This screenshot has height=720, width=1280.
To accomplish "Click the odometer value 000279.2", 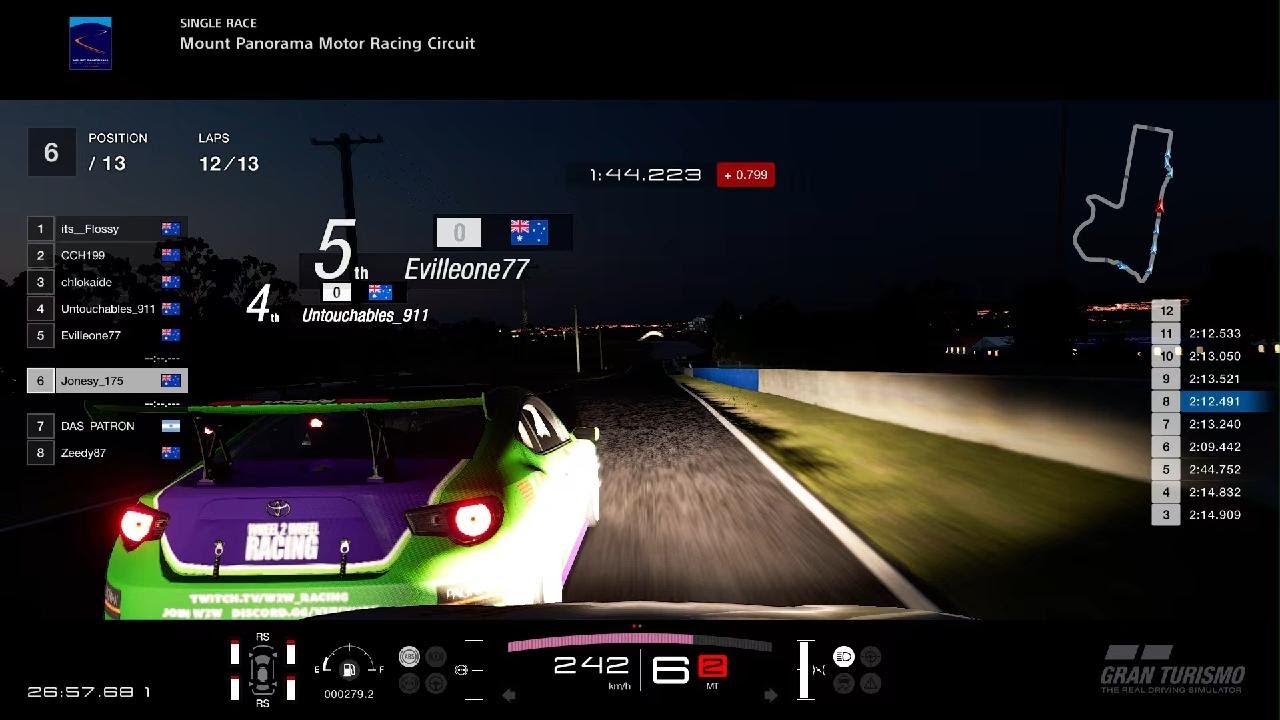I will point(349,693).
